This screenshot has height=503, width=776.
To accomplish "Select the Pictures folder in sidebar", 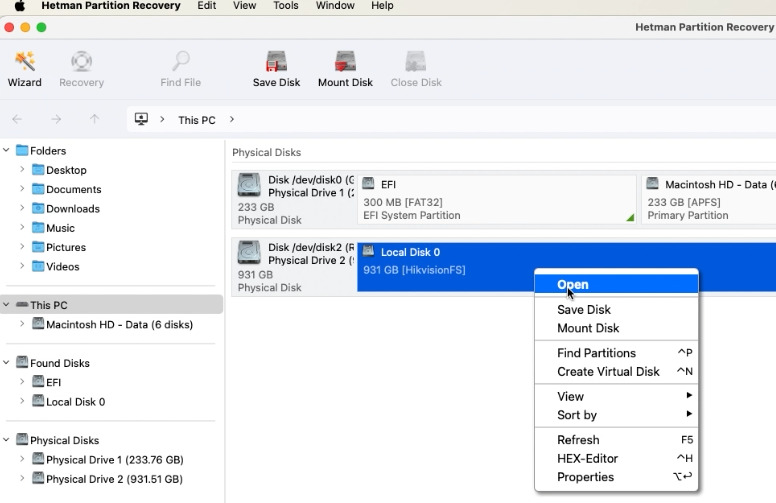I will (66, 247).
